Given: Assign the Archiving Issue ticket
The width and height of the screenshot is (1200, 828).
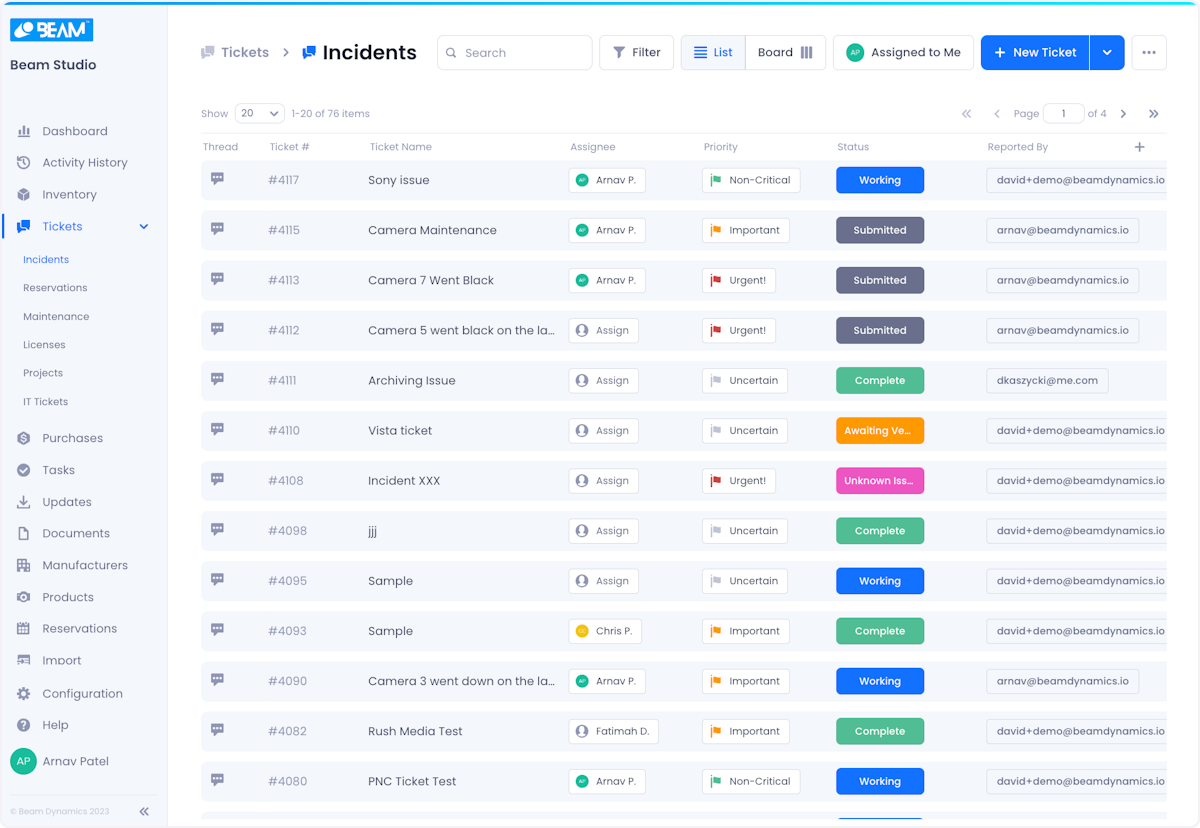Looking at the screenshot, I should coord(603,380).
